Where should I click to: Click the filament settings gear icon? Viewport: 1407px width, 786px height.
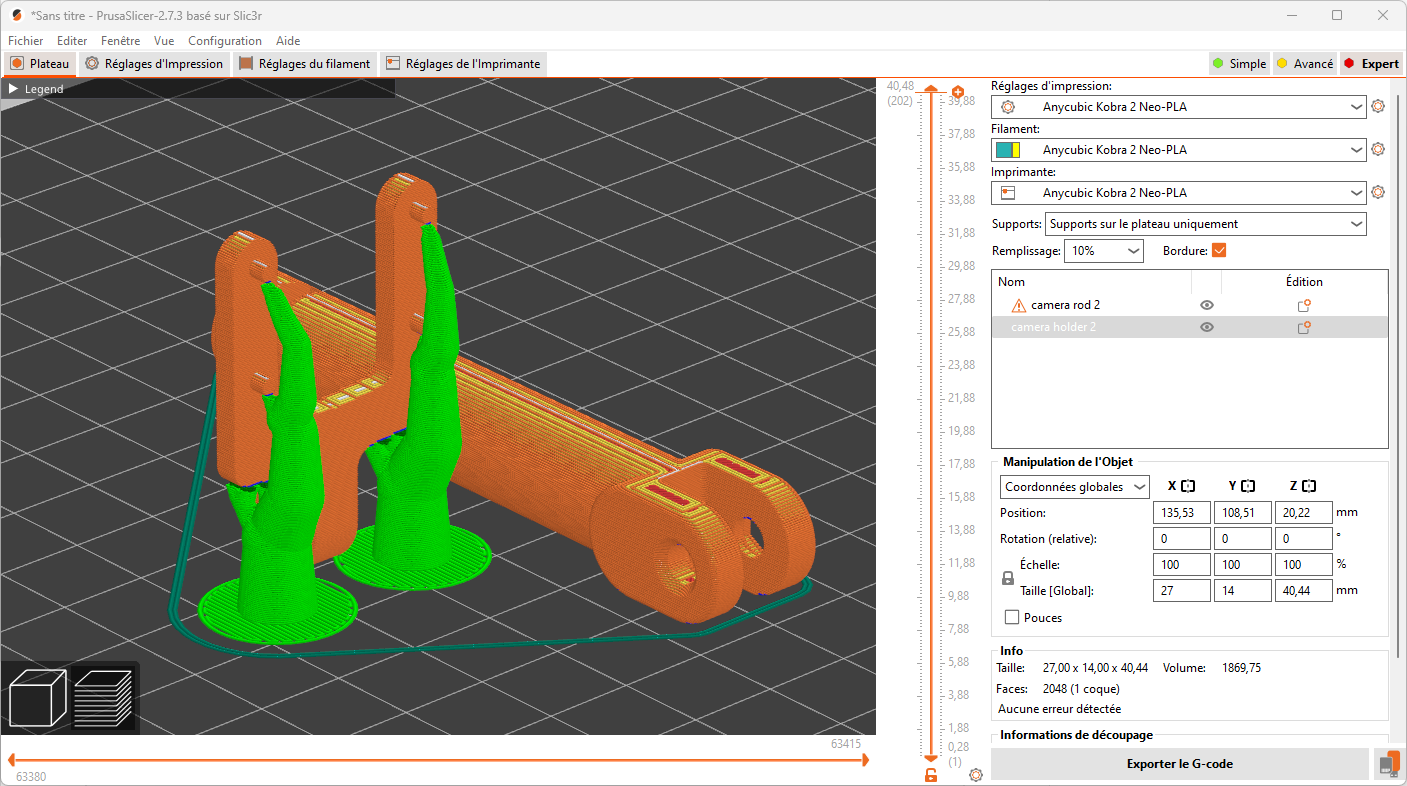pyautogui.click(x=1378, y=148)
